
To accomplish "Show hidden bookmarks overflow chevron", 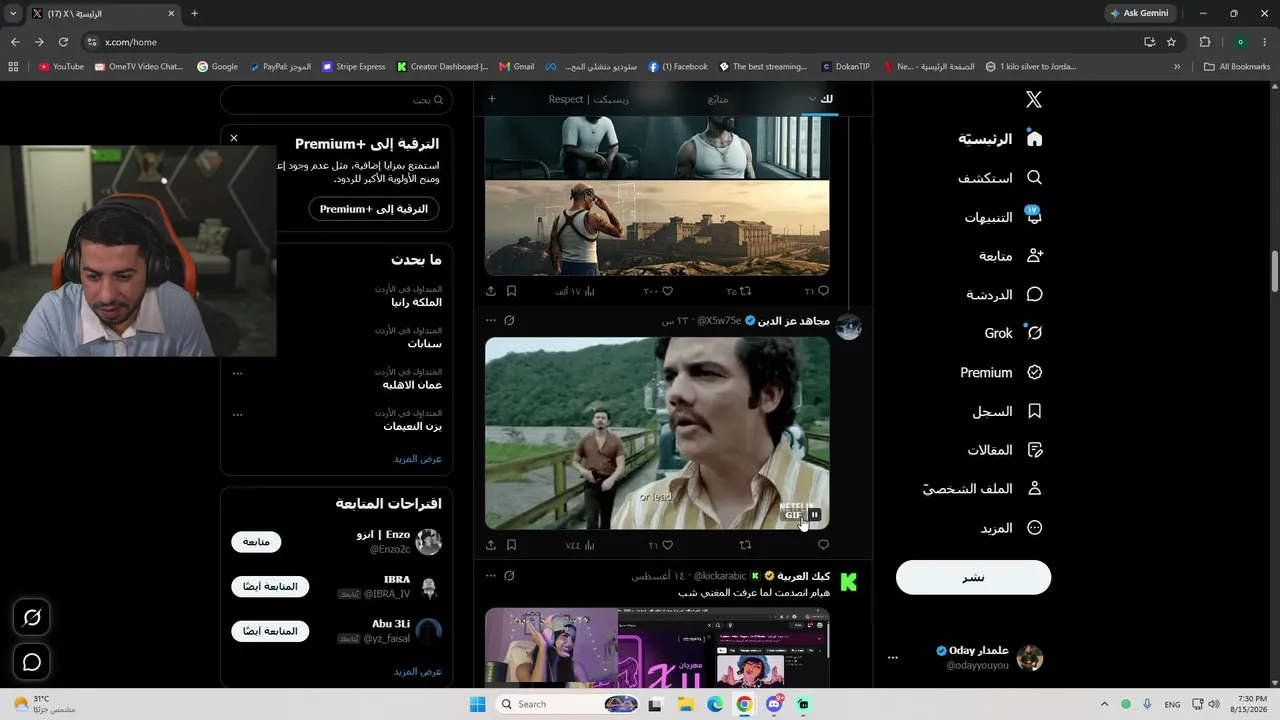I will click(1177, 67).
